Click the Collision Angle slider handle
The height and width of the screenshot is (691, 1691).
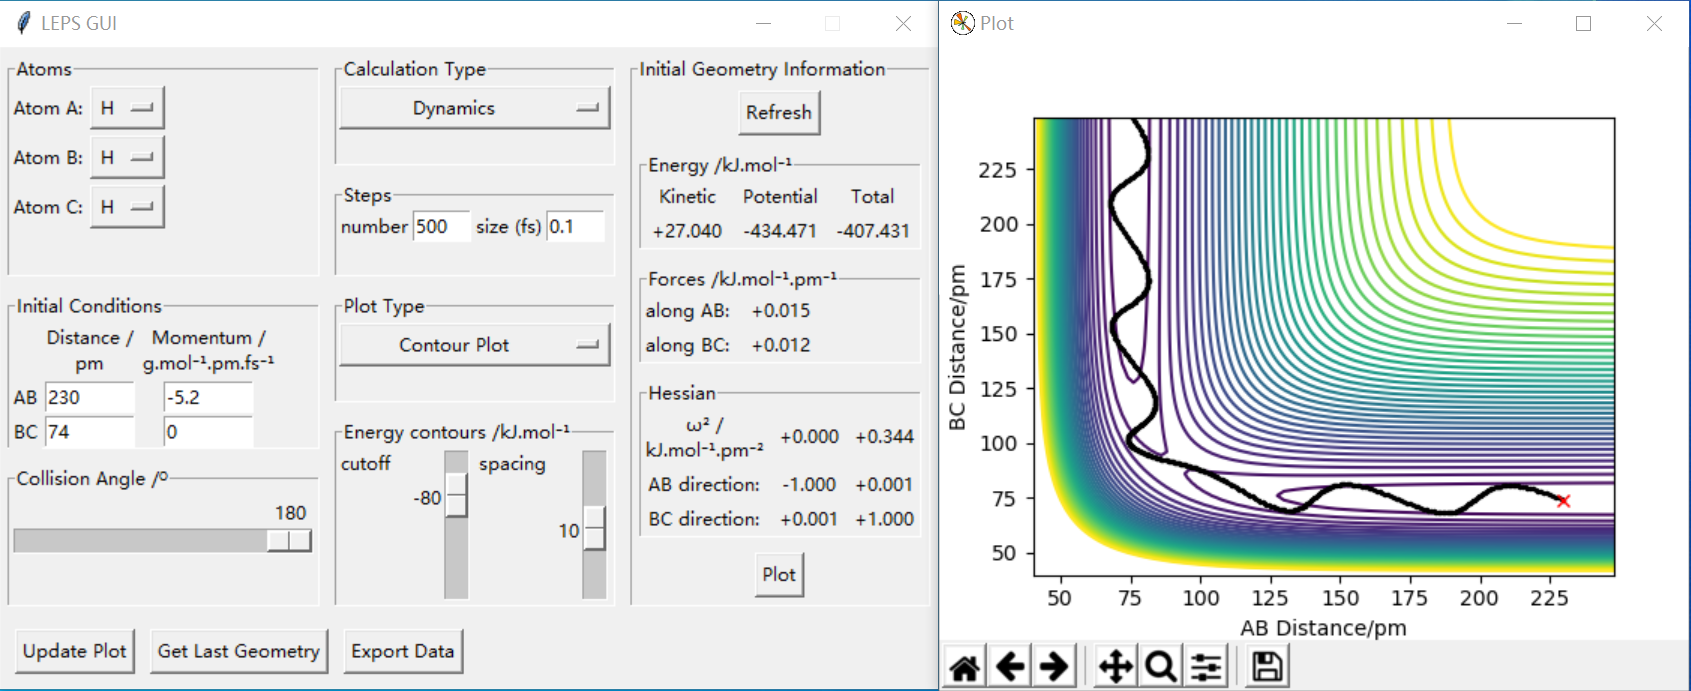tap(290, 540)
